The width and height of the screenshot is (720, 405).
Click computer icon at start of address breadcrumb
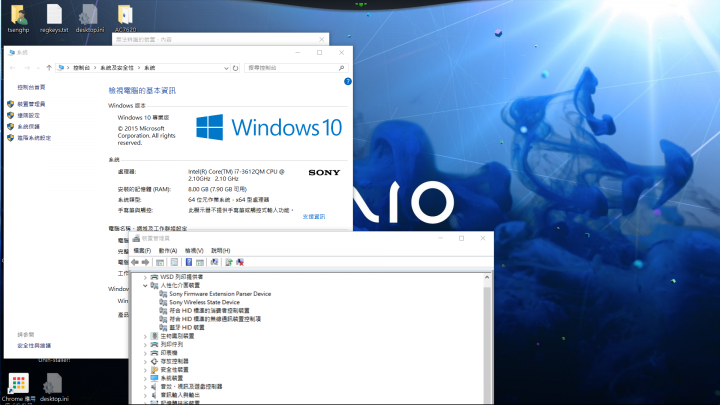[x=61, y=68]
